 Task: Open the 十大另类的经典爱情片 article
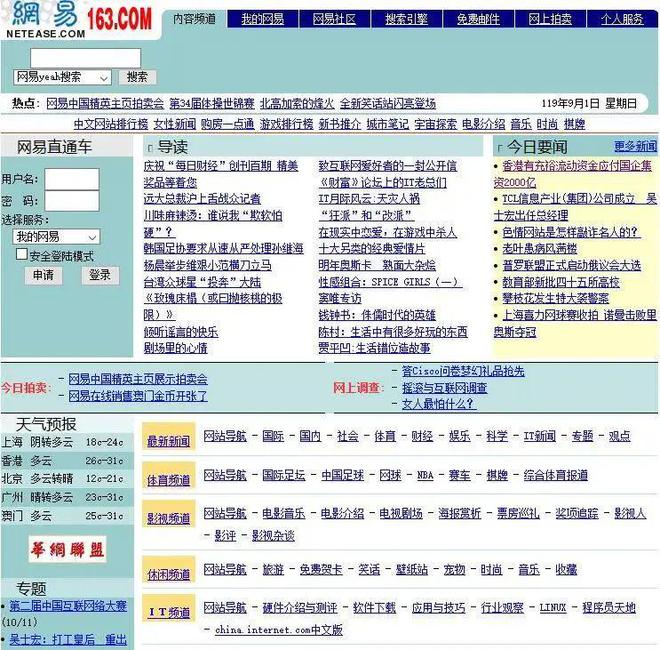point(372,249)
